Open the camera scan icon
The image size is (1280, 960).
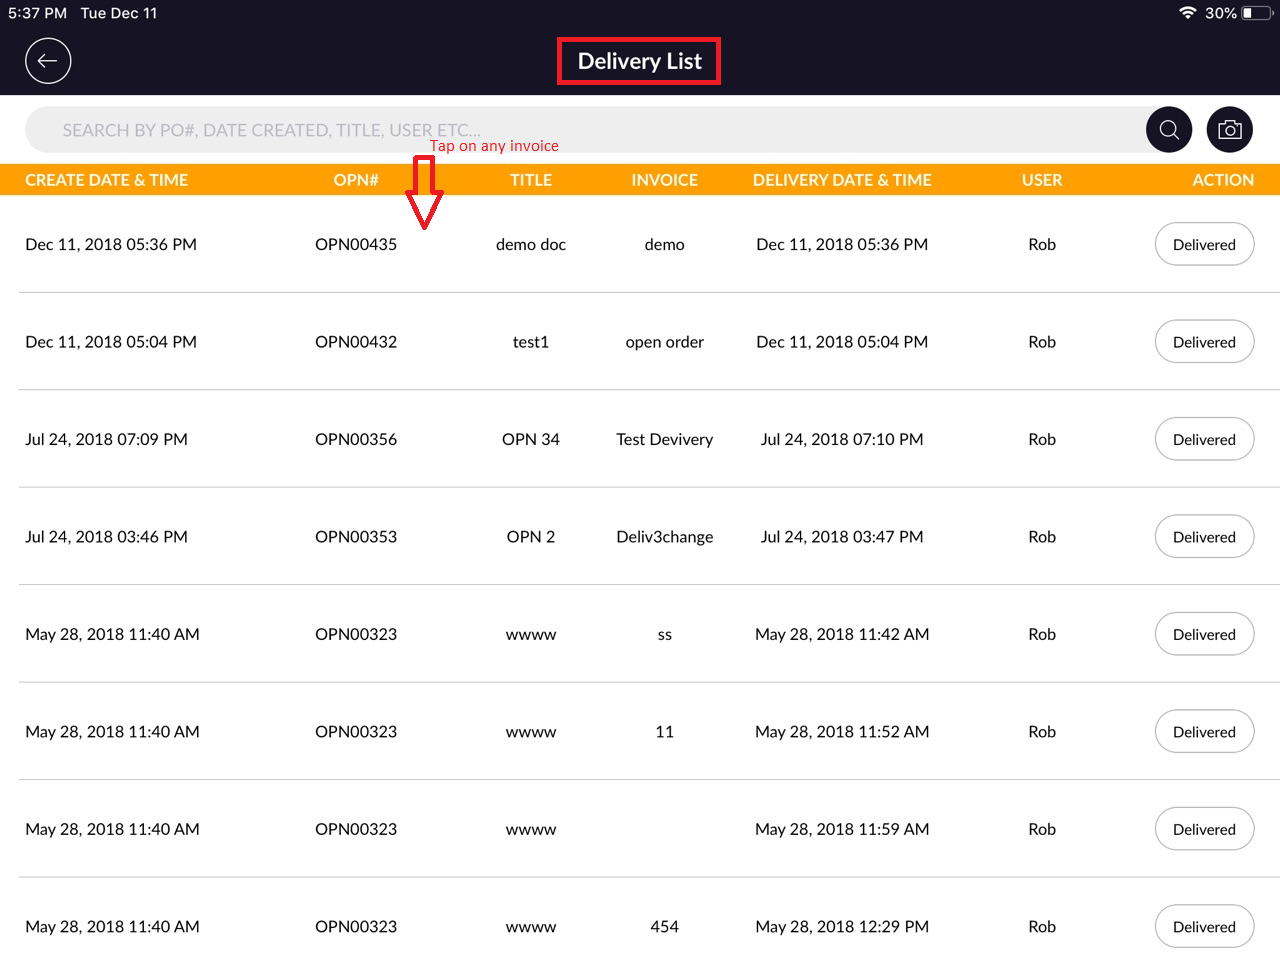(x=1229, y=130)
